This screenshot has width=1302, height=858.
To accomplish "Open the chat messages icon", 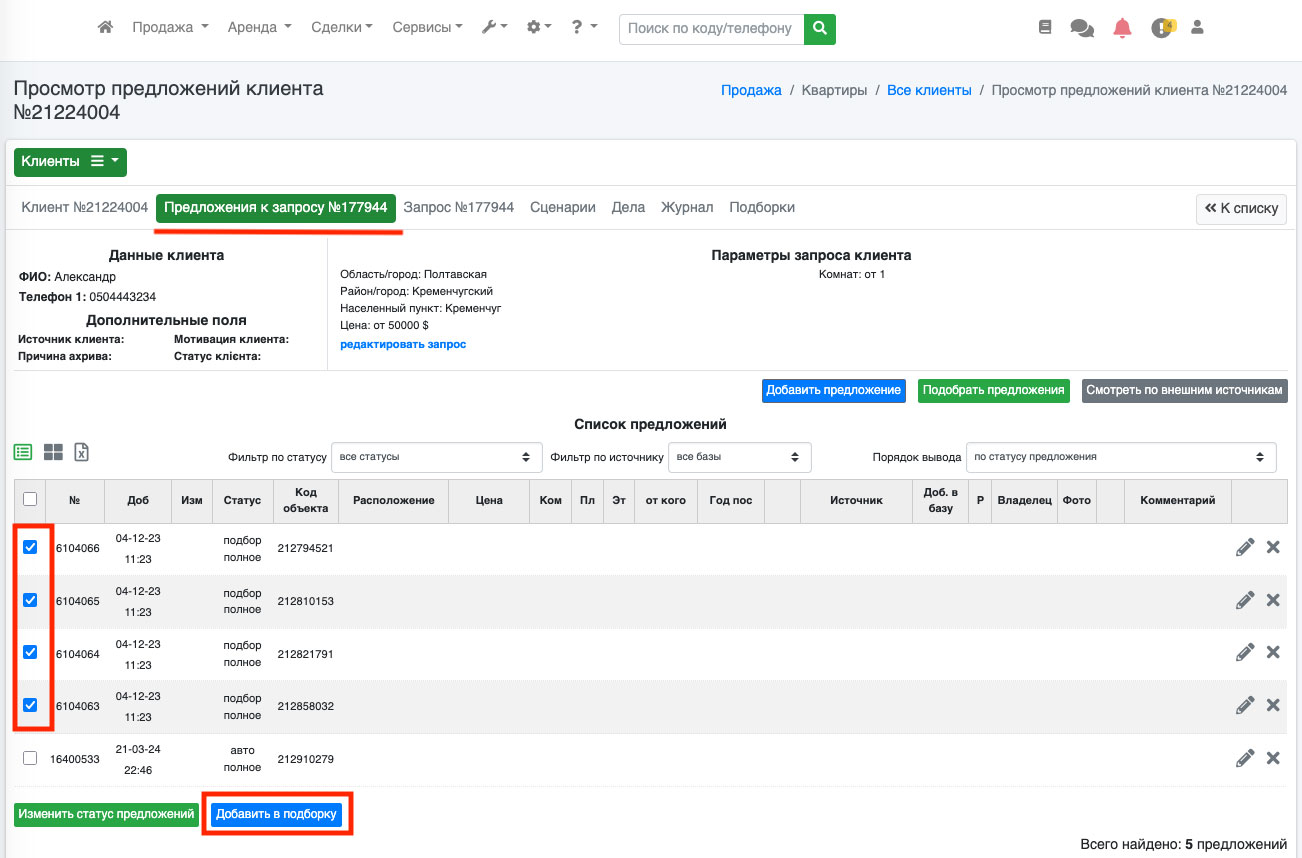I will click(1082, 28).
